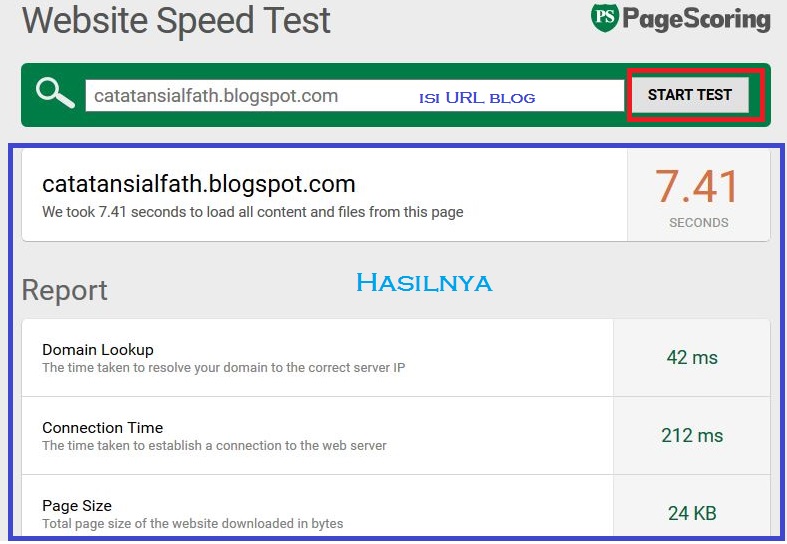Click the 'establish a connection' description text
787x544 pixels.
tap(214, 446)
